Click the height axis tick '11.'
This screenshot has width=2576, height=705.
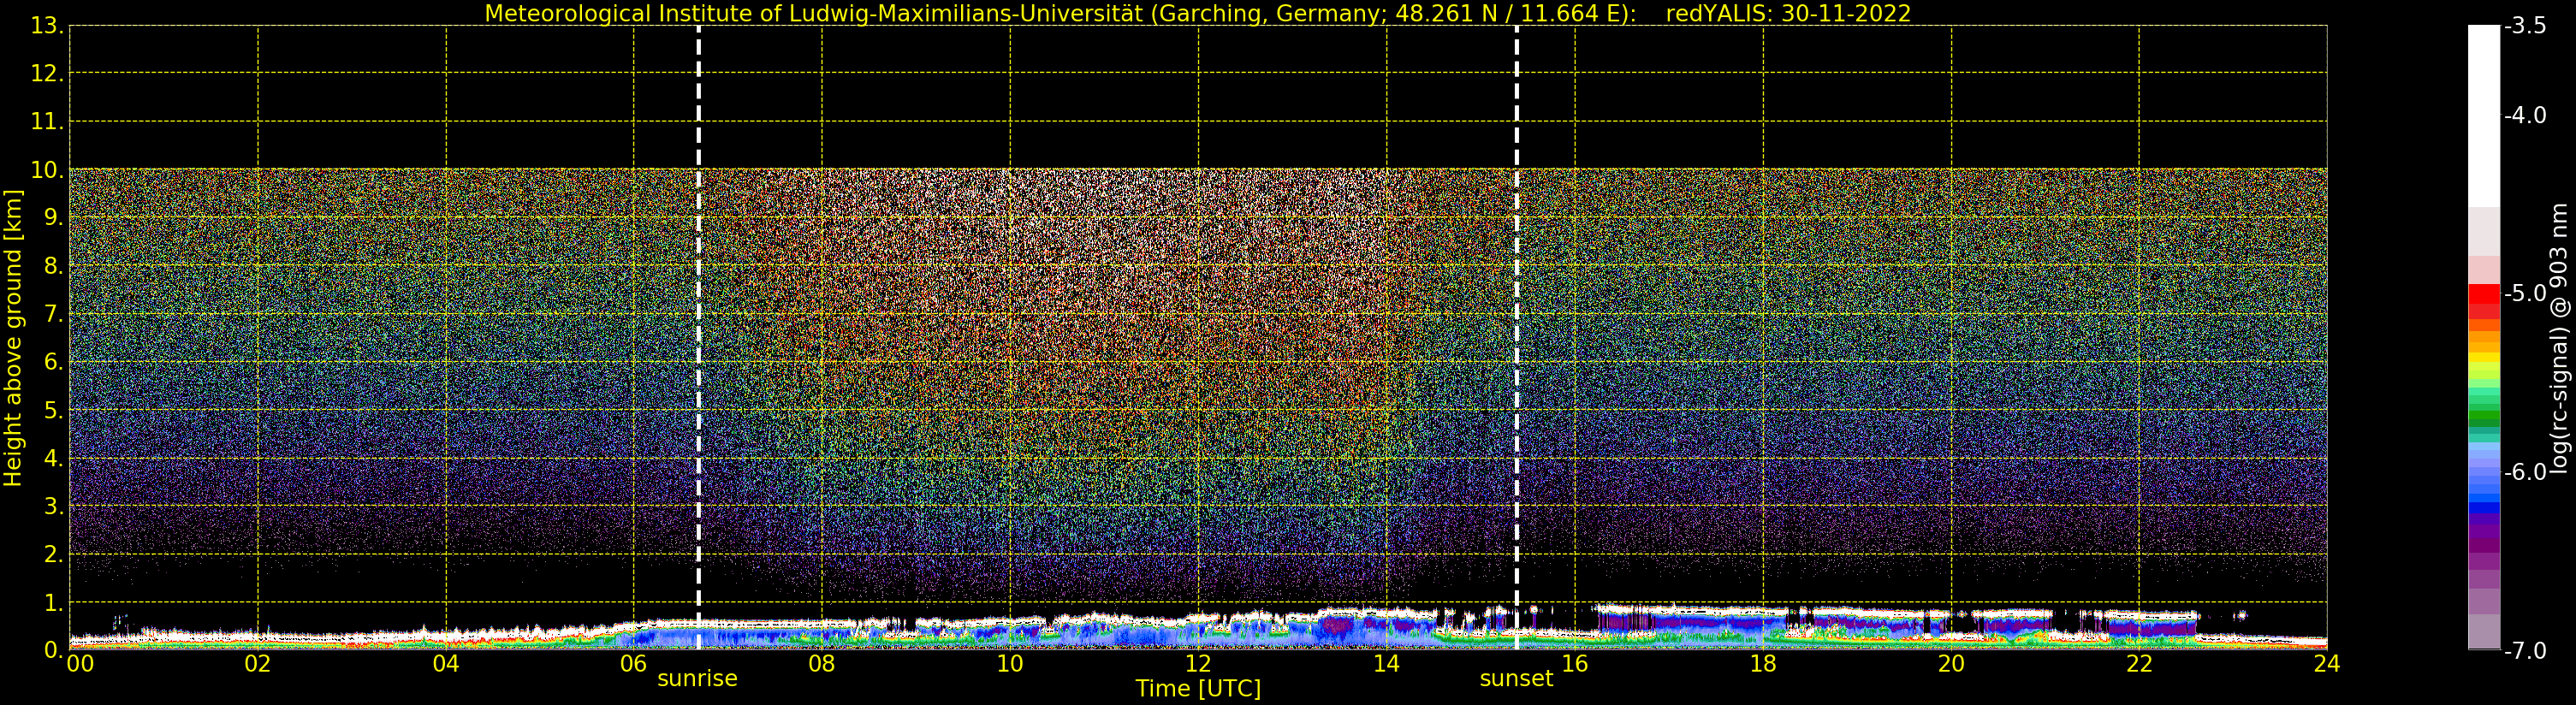[x=47, y=122]
